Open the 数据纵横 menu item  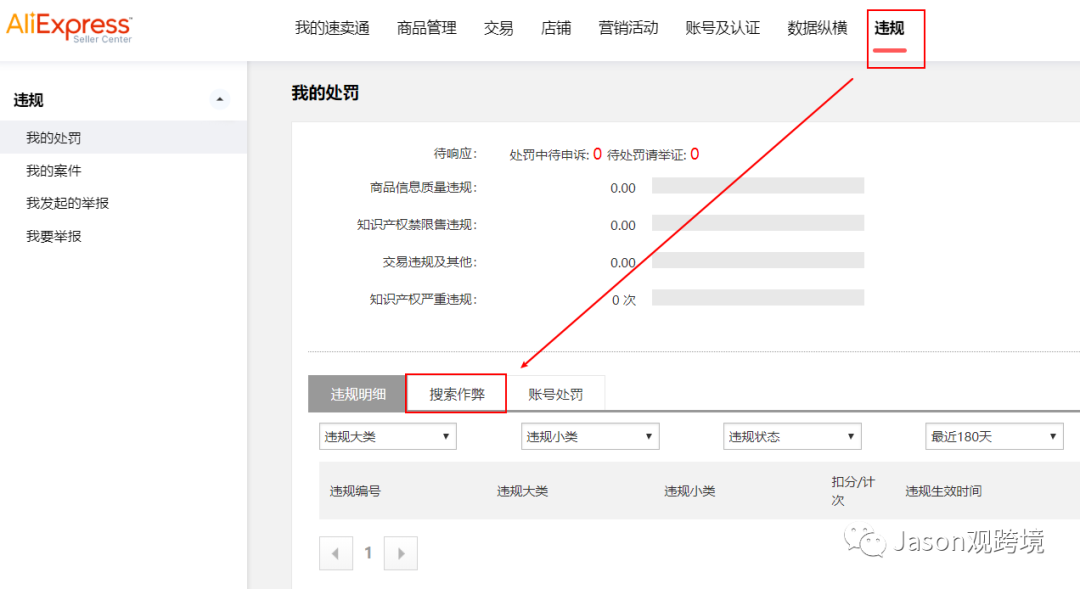817,28
